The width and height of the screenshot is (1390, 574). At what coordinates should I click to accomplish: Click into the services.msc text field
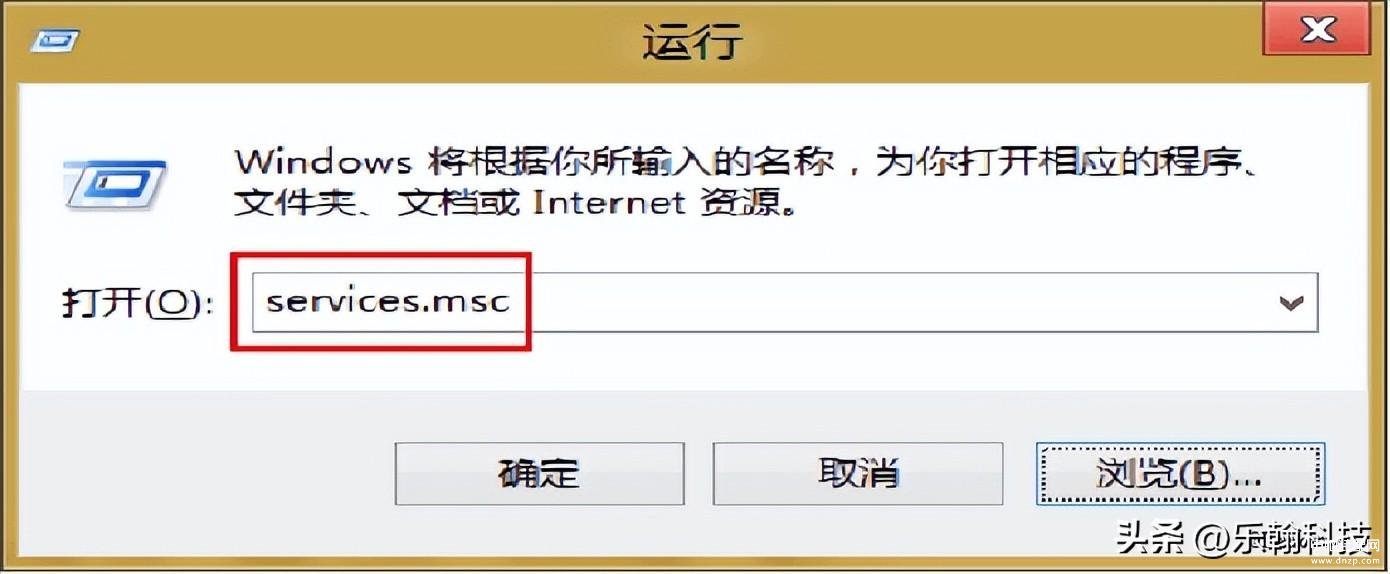[785, 301]
